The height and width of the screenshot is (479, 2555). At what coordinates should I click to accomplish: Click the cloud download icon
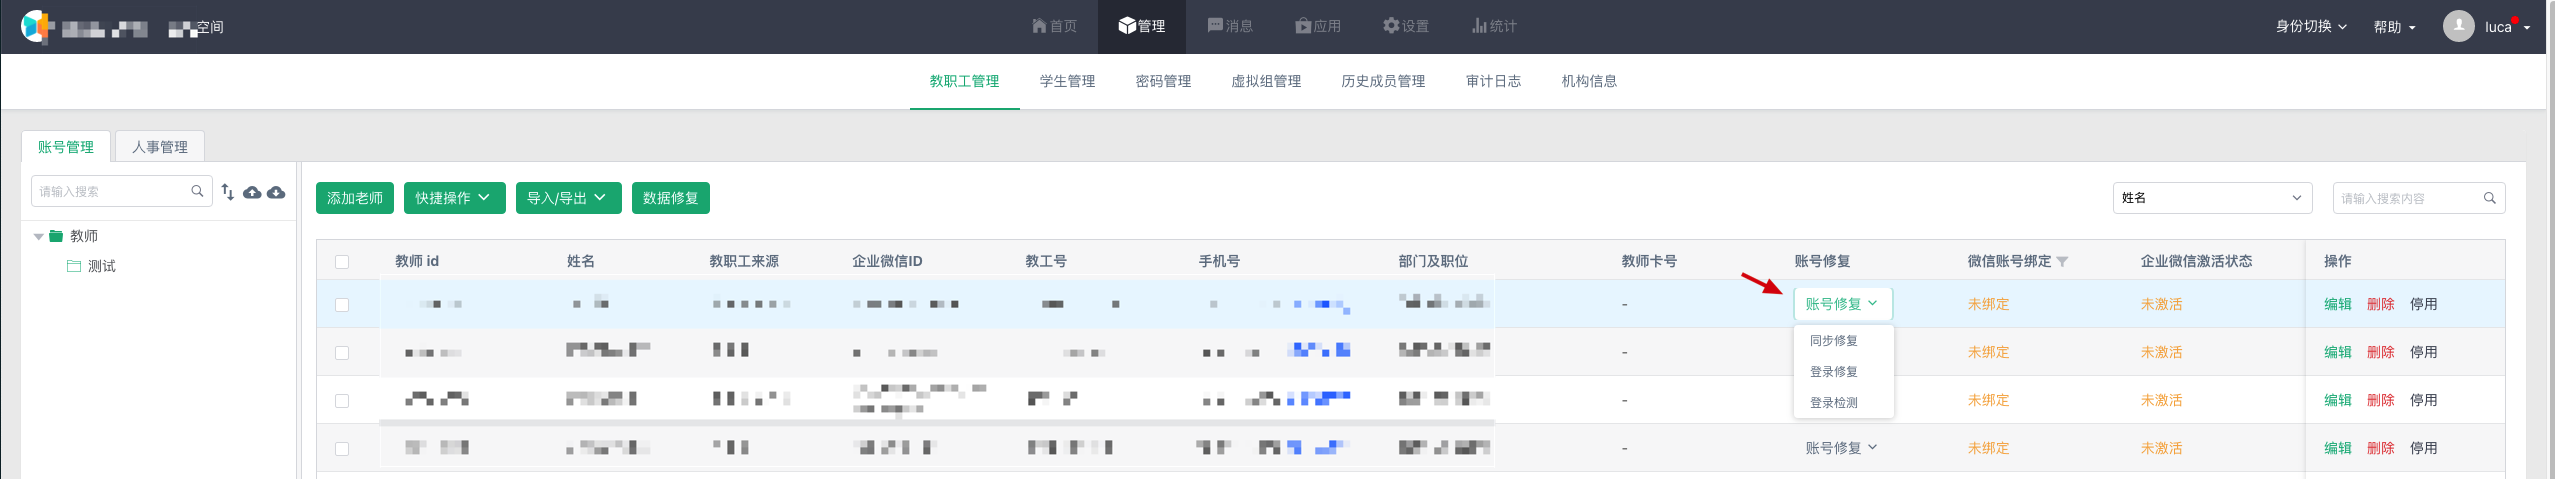pos(276,192)
